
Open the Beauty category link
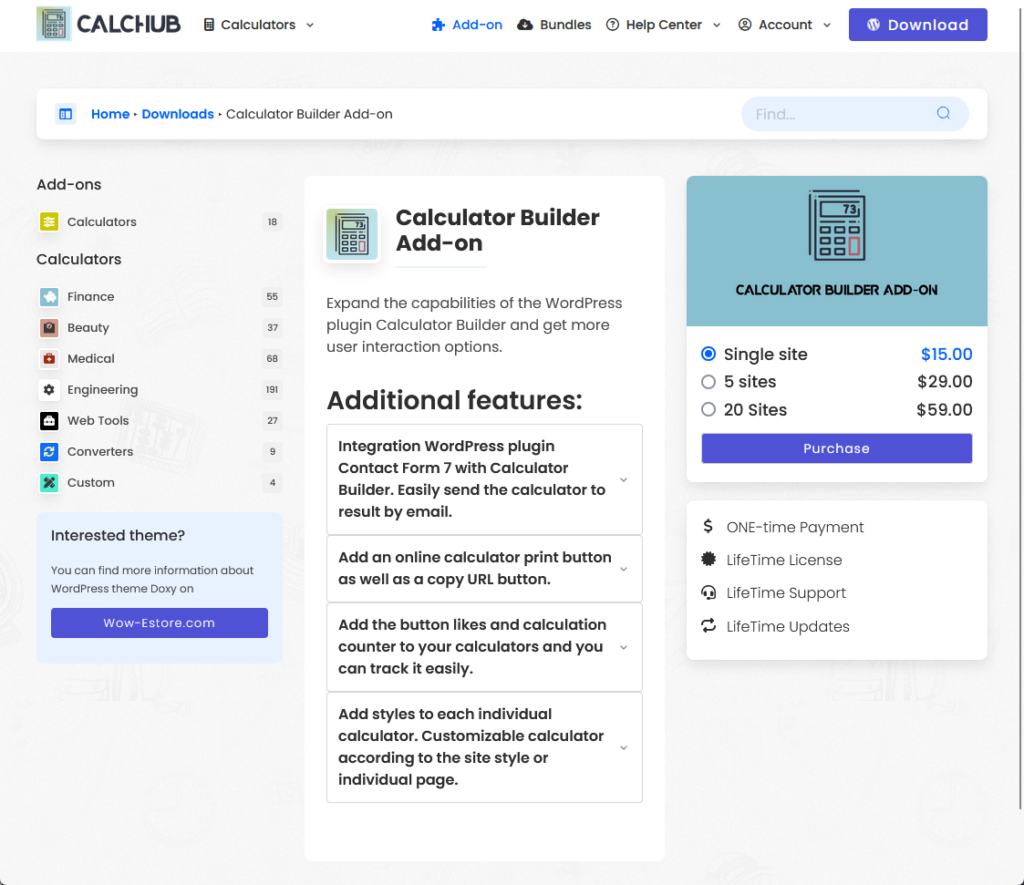tap(88, 328)
